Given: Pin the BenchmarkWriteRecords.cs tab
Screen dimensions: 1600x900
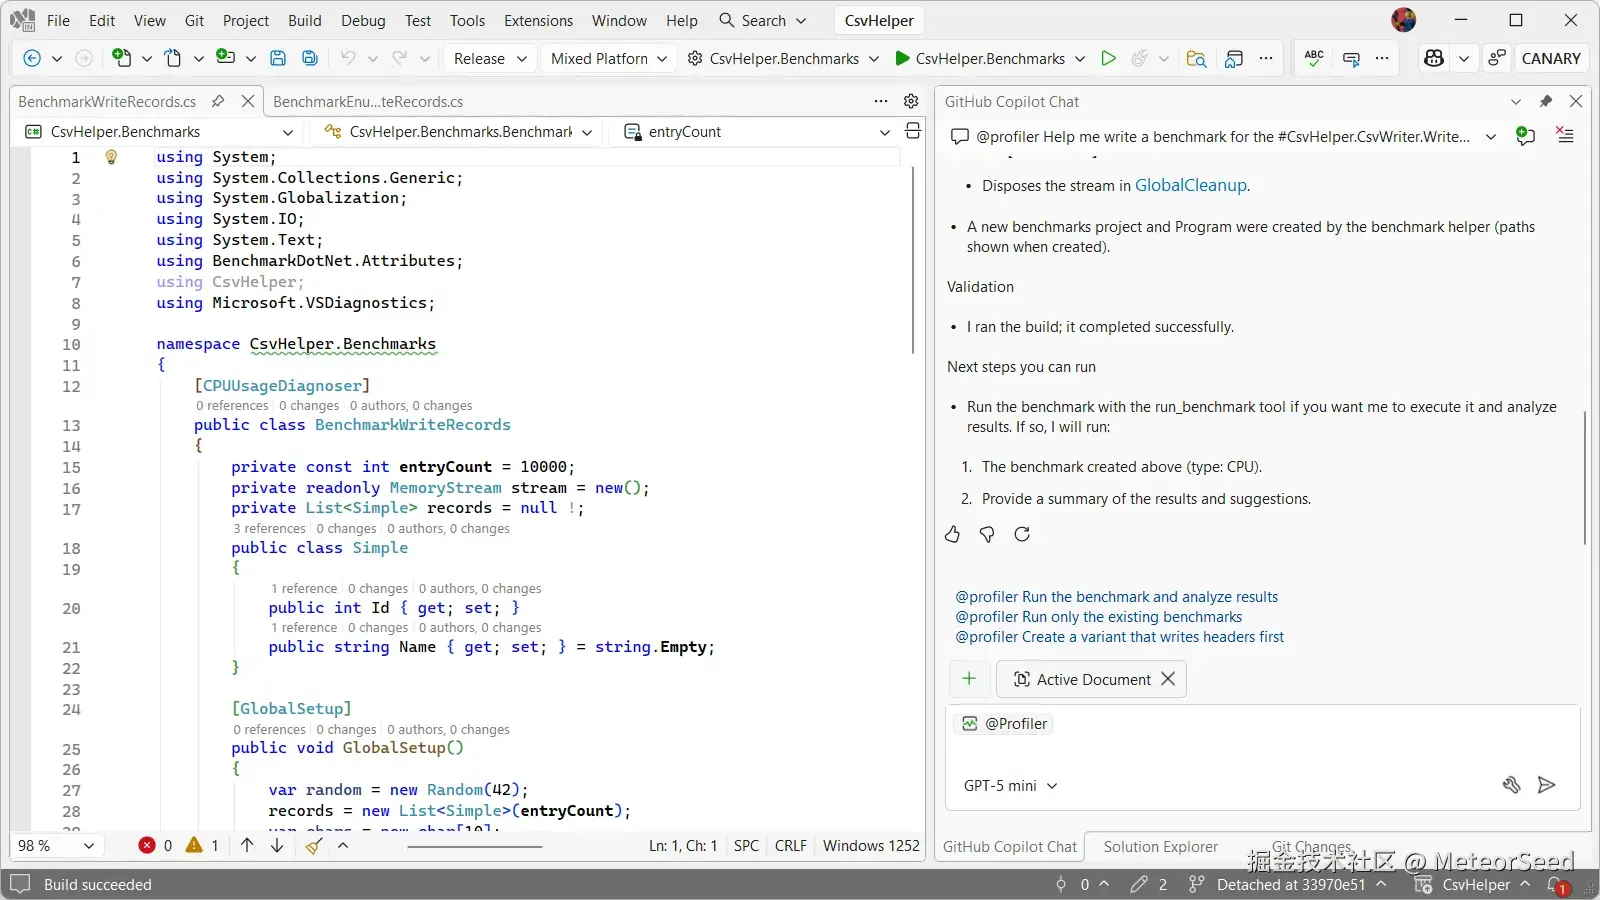Looking at the screenshot, I should coord(218,101).
